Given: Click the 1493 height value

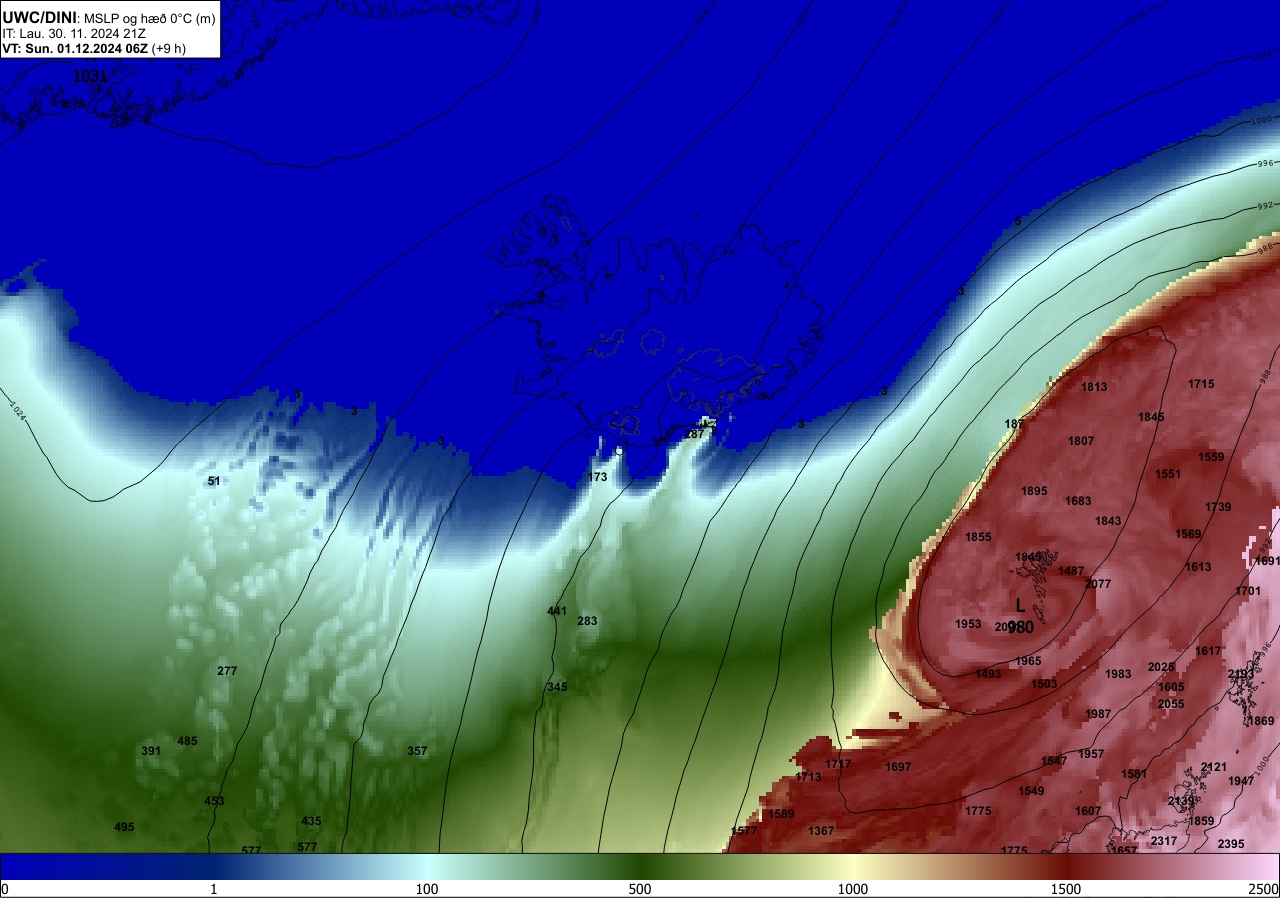Looking at the screenshot, I should click(x=988, y=674).
